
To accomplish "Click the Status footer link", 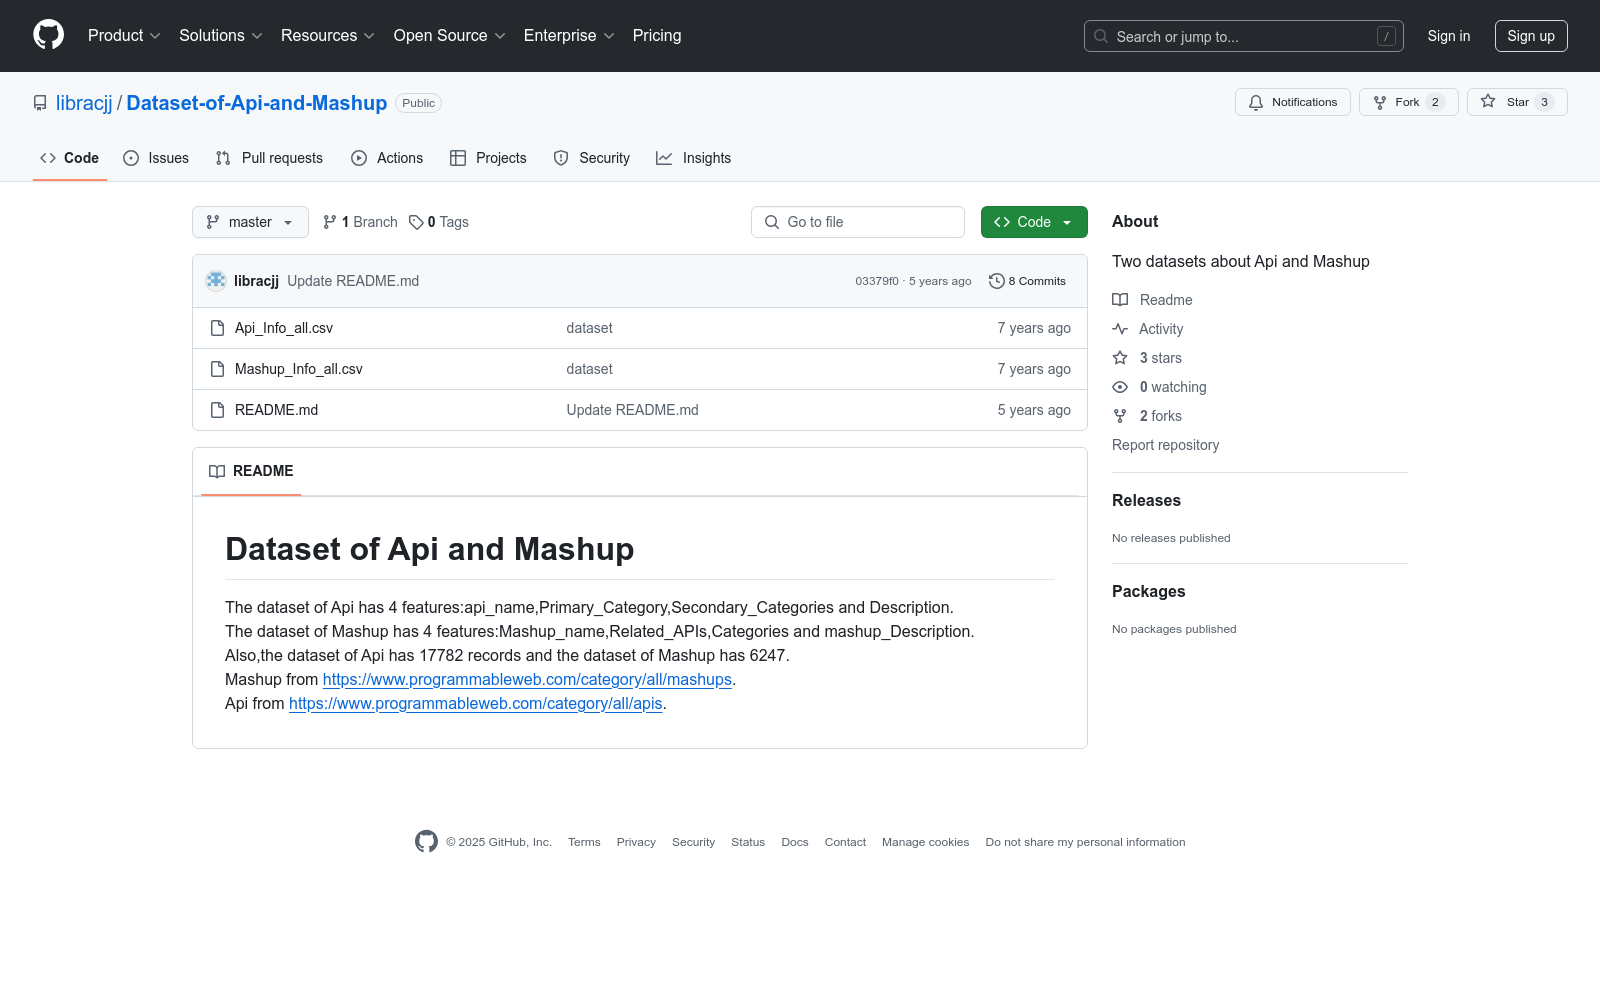I will (x=748, y=842).
